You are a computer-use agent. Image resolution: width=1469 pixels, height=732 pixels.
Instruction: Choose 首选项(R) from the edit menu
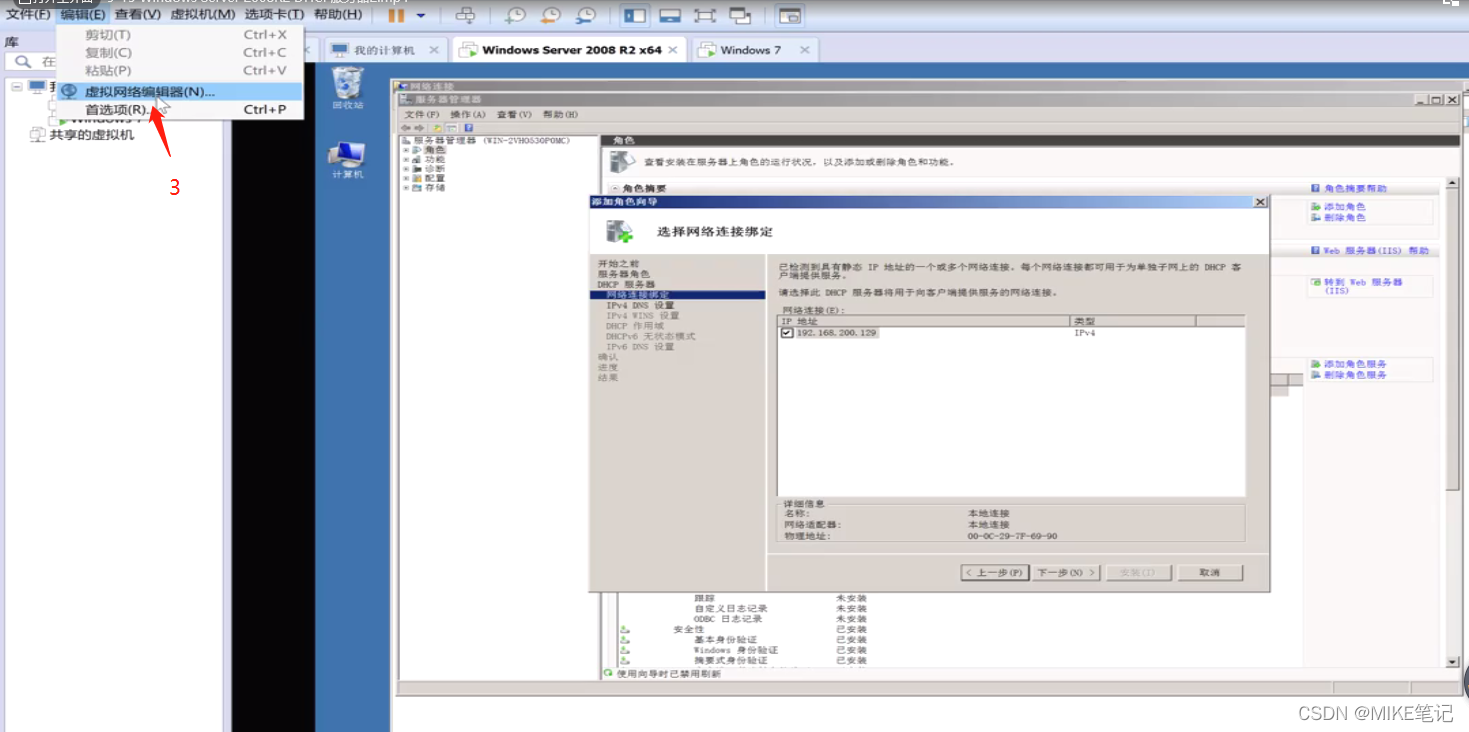179,109
